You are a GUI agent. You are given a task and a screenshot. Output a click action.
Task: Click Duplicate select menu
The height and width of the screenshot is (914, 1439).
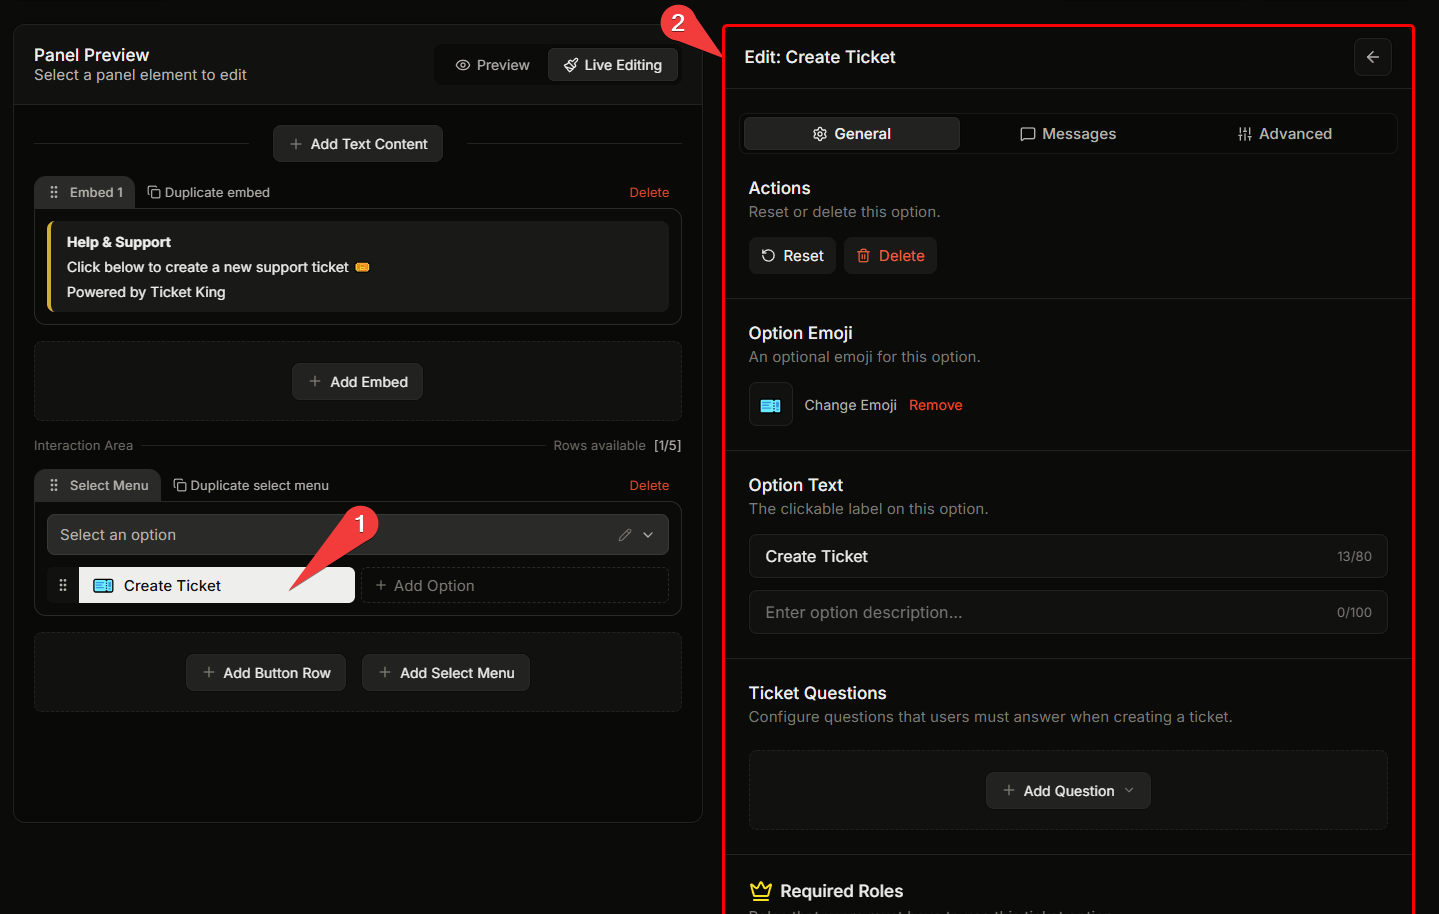pos(251,485)
